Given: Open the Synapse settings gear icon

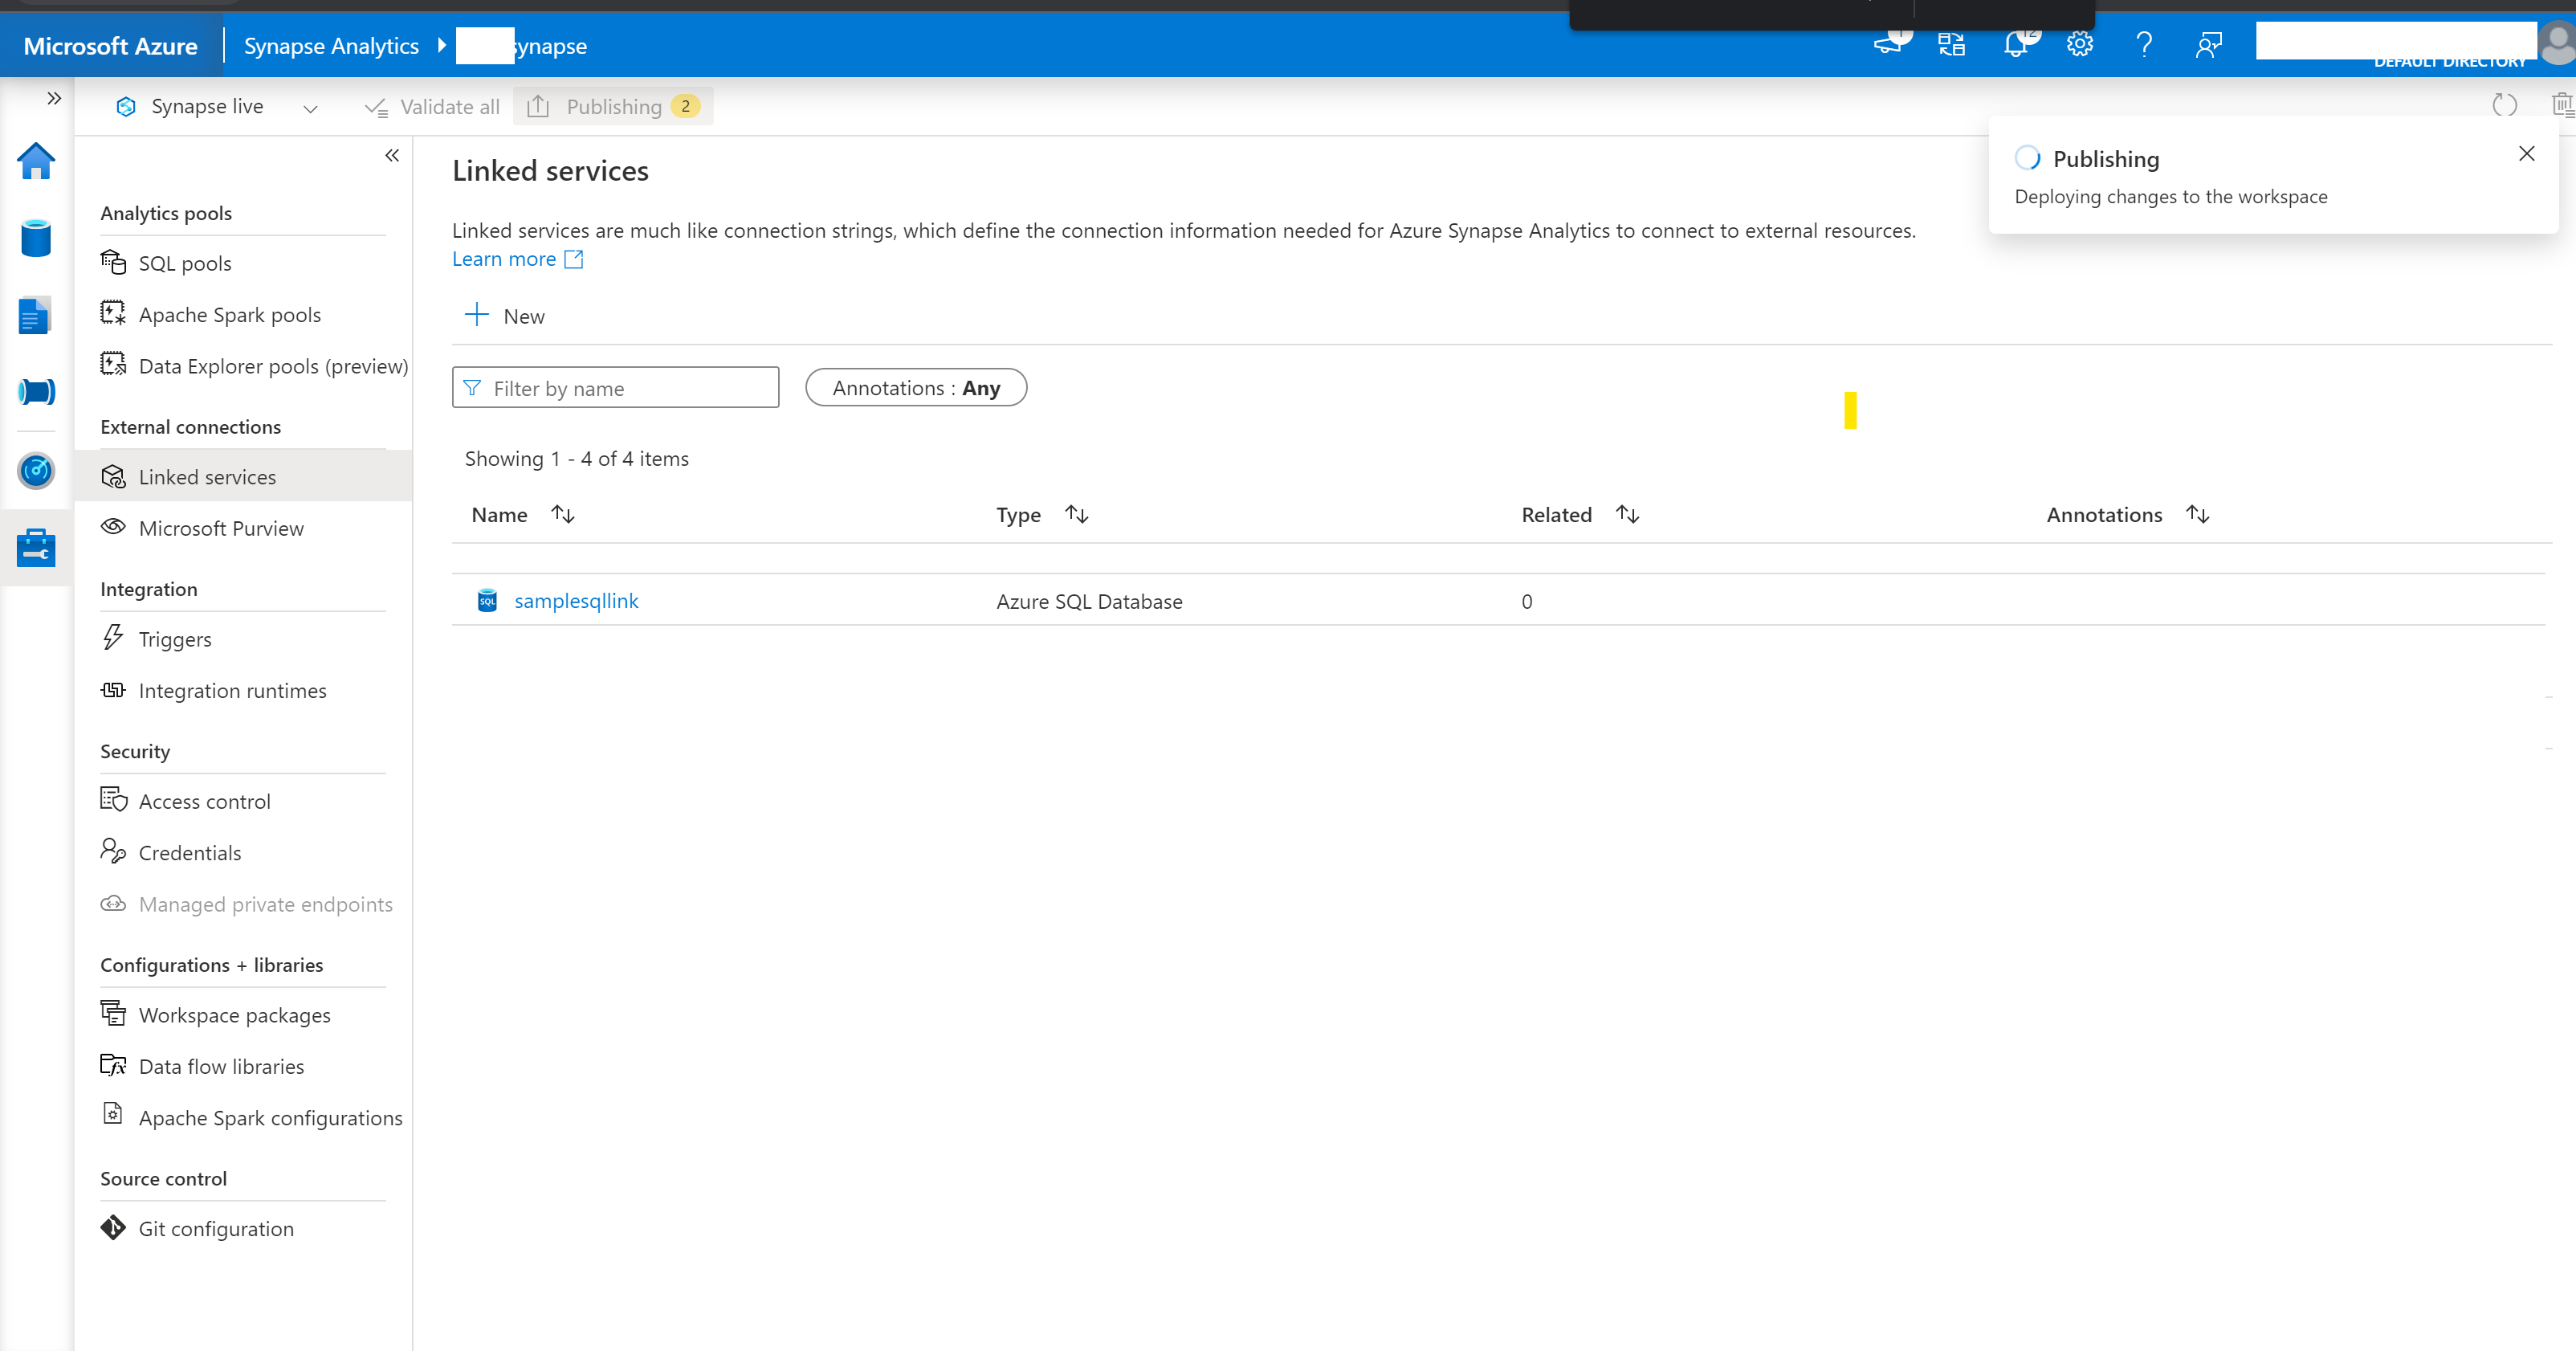Looking at the screenshot, I should [2079, 44].
